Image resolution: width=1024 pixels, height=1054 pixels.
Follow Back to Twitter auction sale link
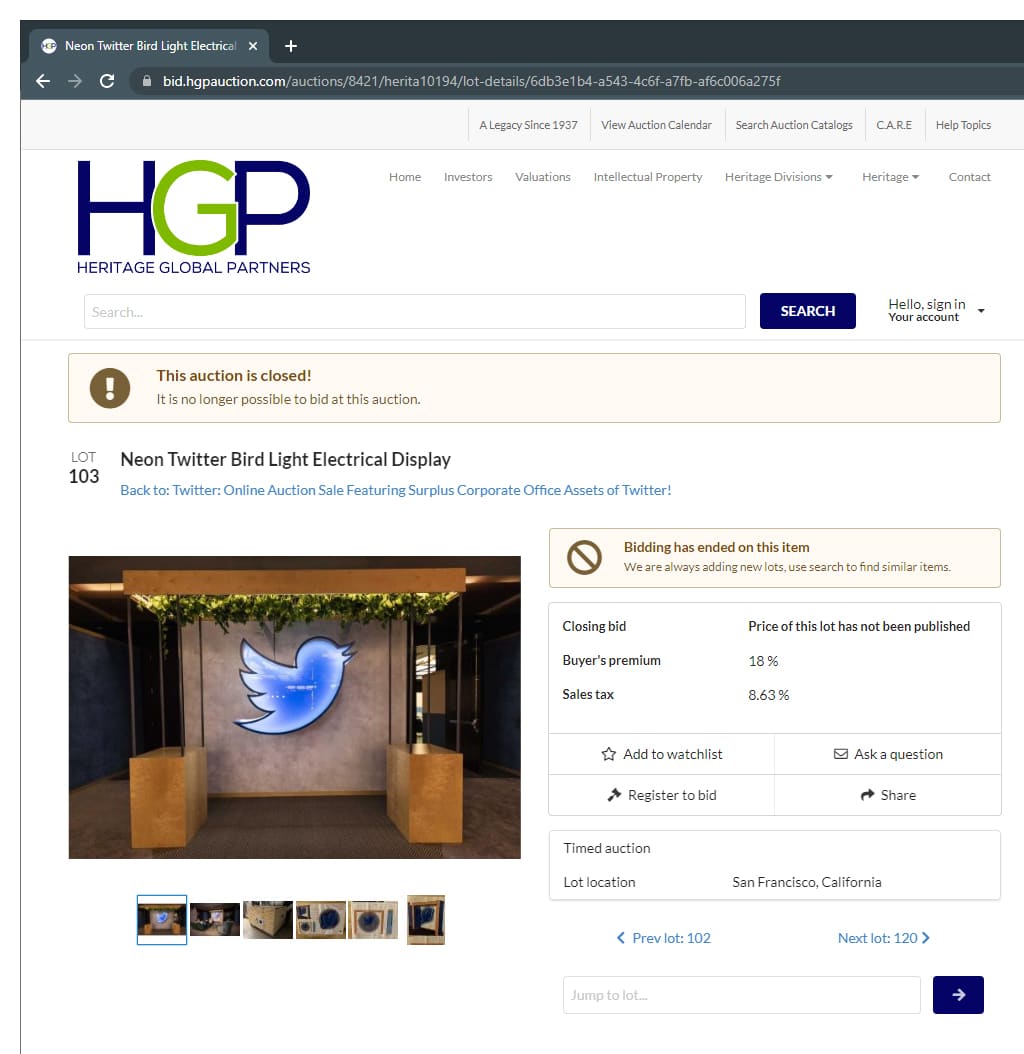point(395,490)
